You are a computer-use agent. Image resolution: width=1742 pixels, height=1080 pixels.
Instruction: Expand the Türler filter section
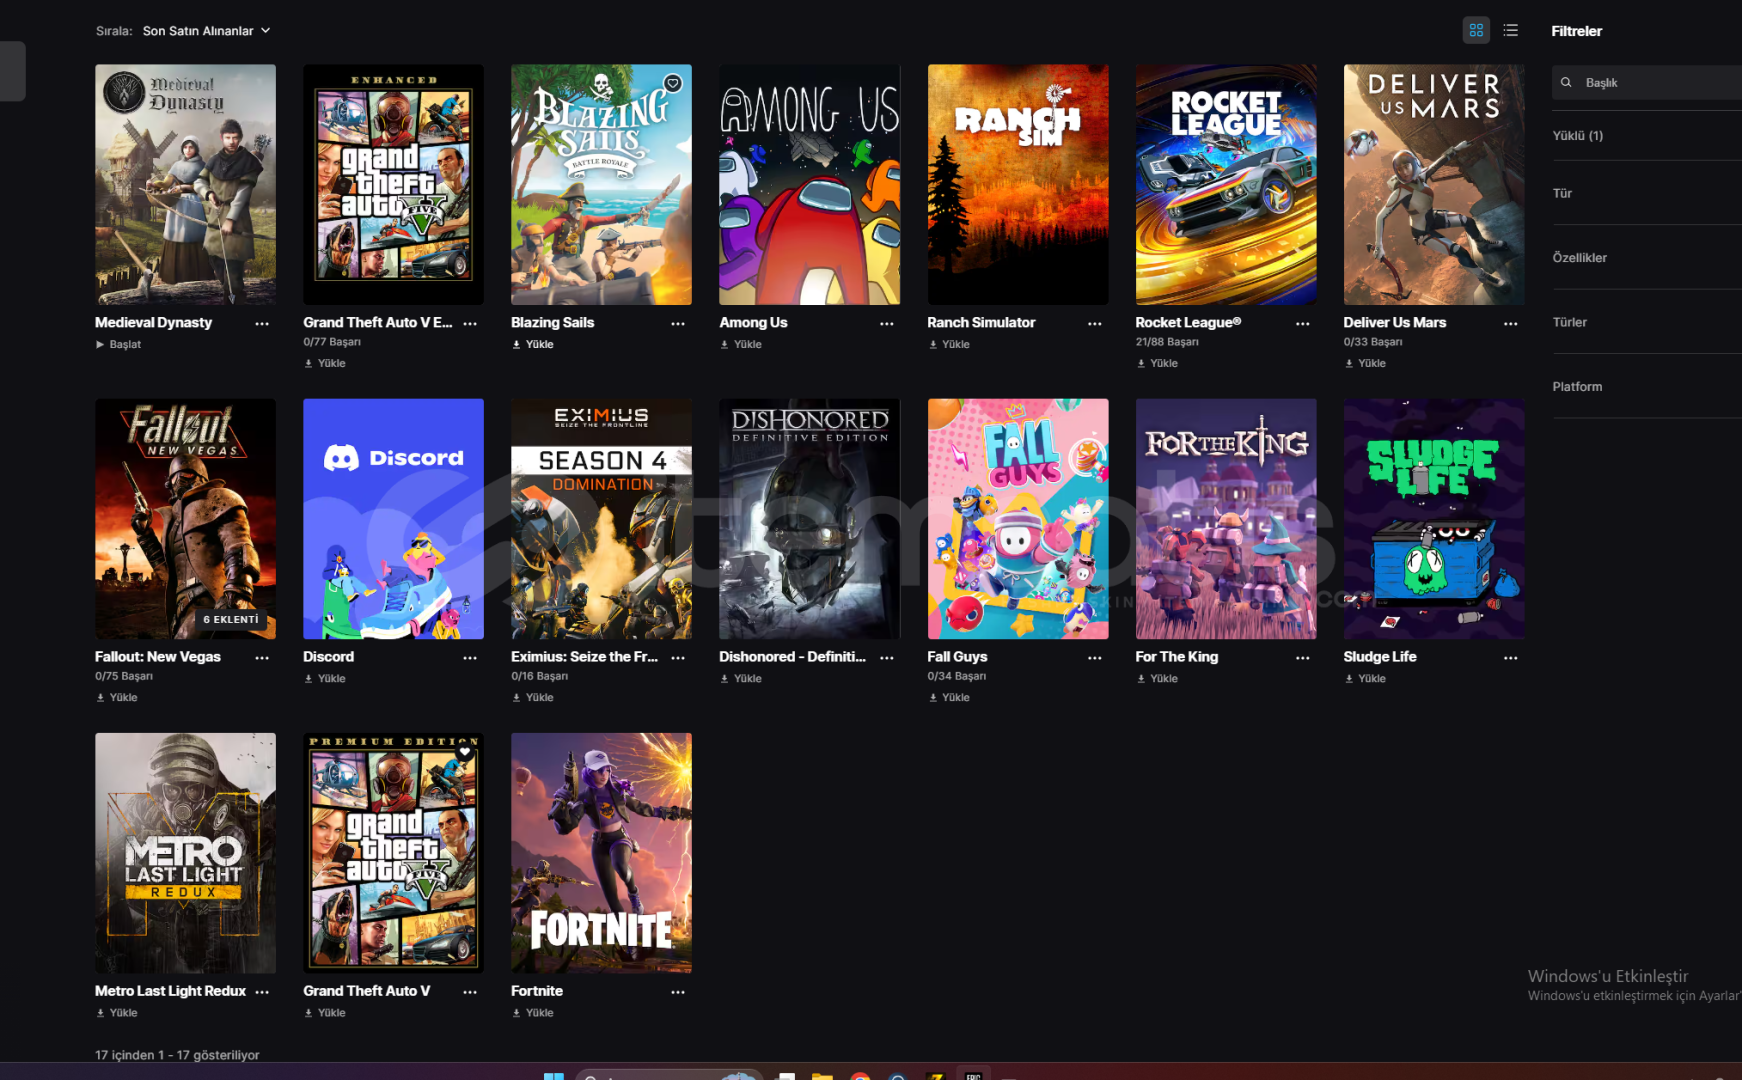pos(1647,322)
